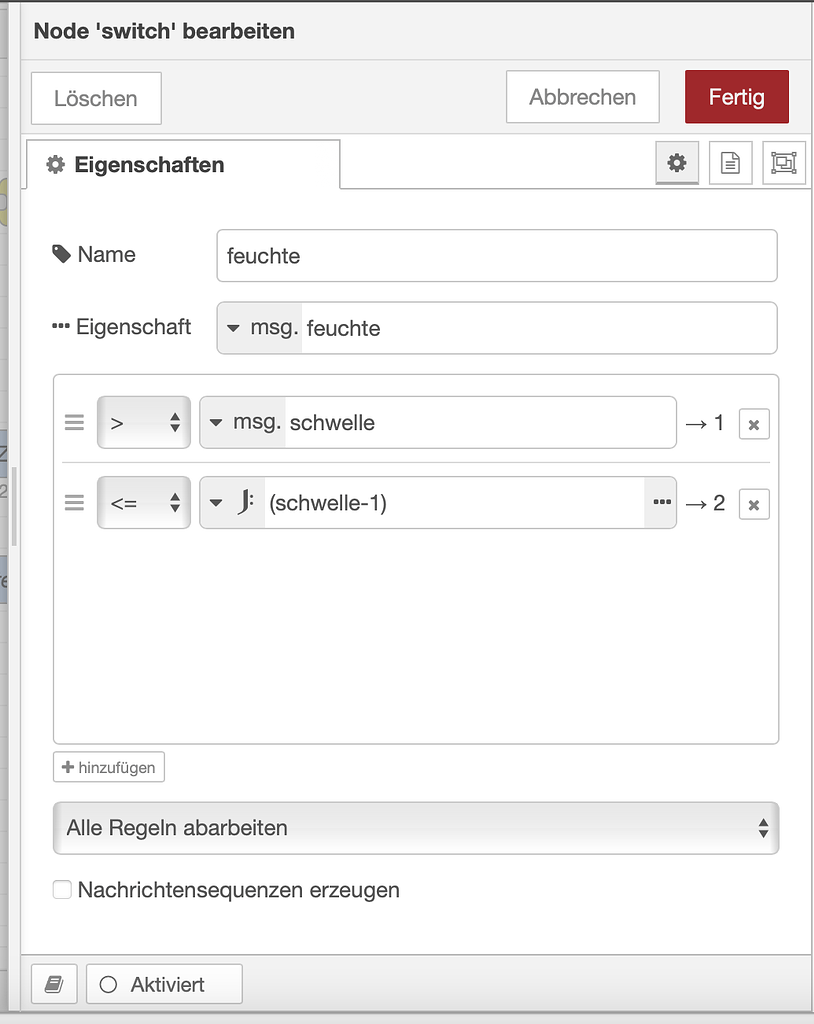Viewport: 814px width, 1024px height.
Task: Click the drag handle of the first rule
Action: point(74,422)
